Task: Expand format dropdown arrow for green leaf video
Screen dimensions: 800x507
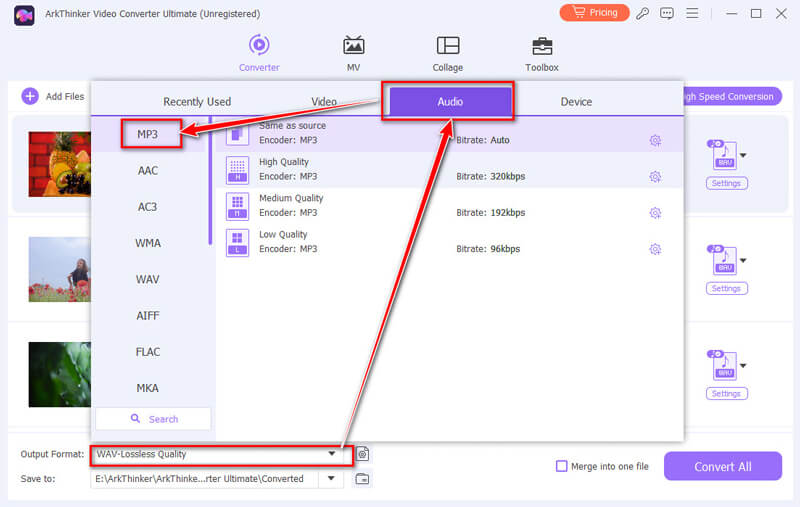Action: coord(743,365)
